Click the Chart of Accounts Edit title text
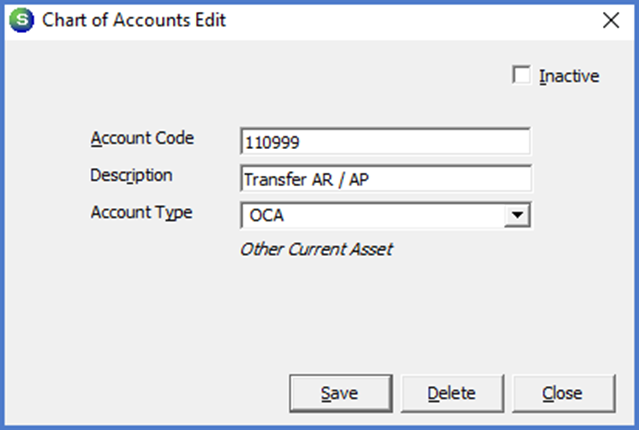This screenshot has height=430, width=639. click(133, 21)
